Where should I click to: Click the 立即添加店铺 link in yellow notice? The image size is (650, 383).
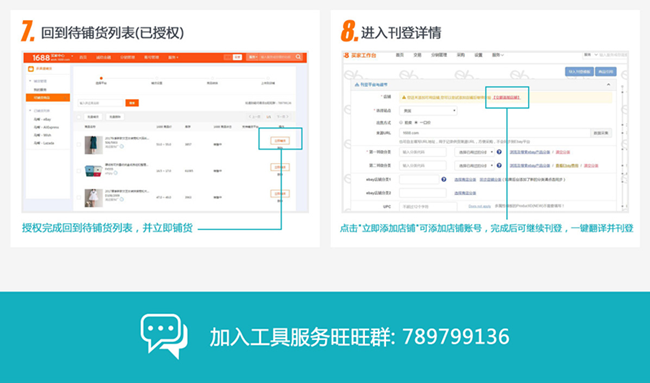pos(506,97)
